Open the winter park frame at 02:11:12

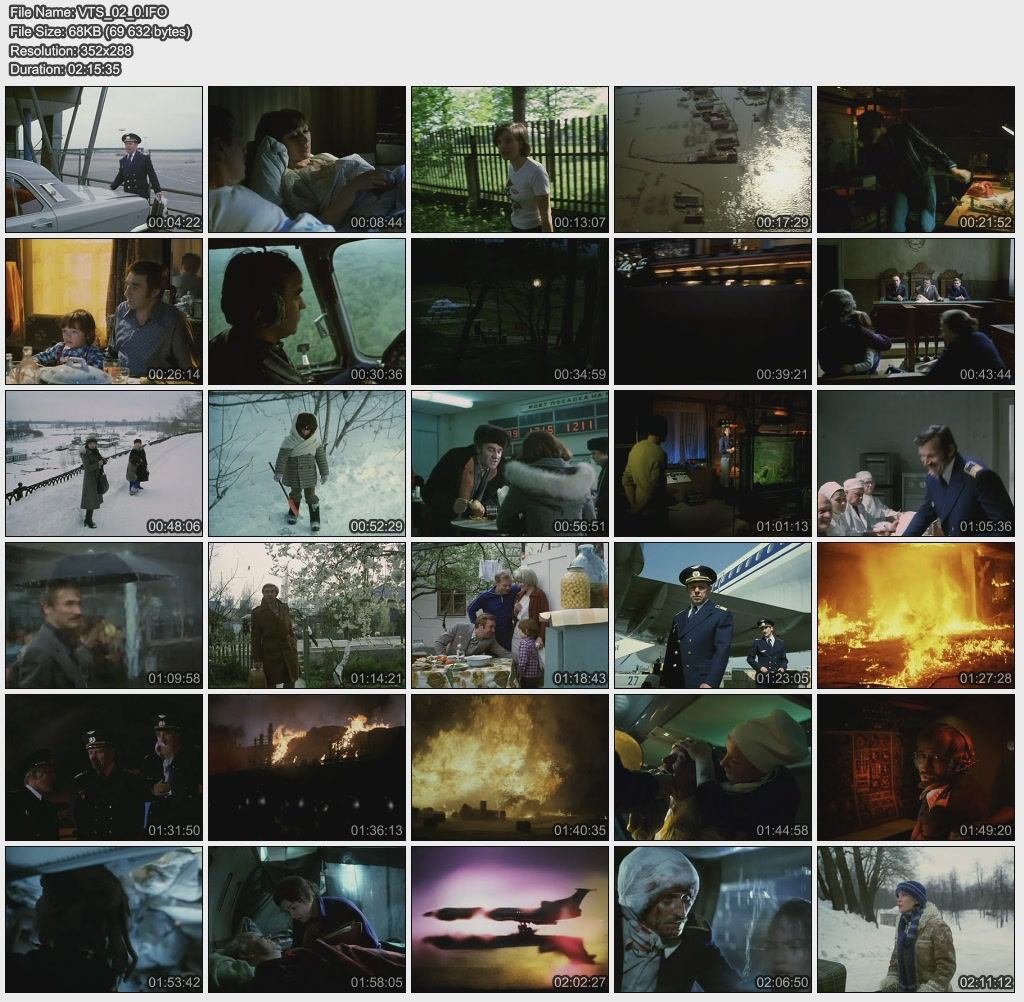tap(916, 920)
